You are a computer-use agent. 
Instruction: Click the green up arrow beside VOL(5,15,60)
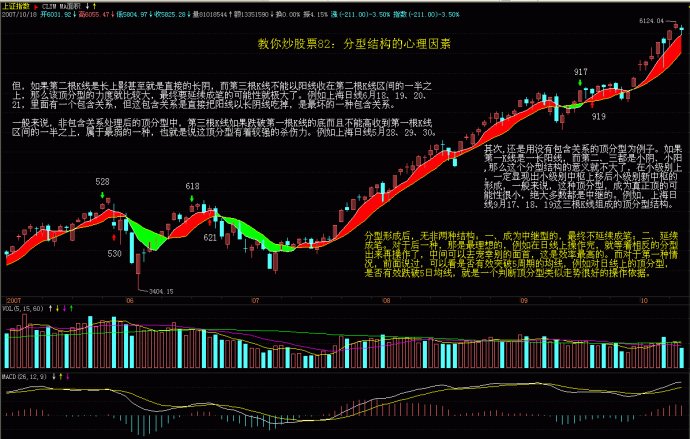(71, 309)
